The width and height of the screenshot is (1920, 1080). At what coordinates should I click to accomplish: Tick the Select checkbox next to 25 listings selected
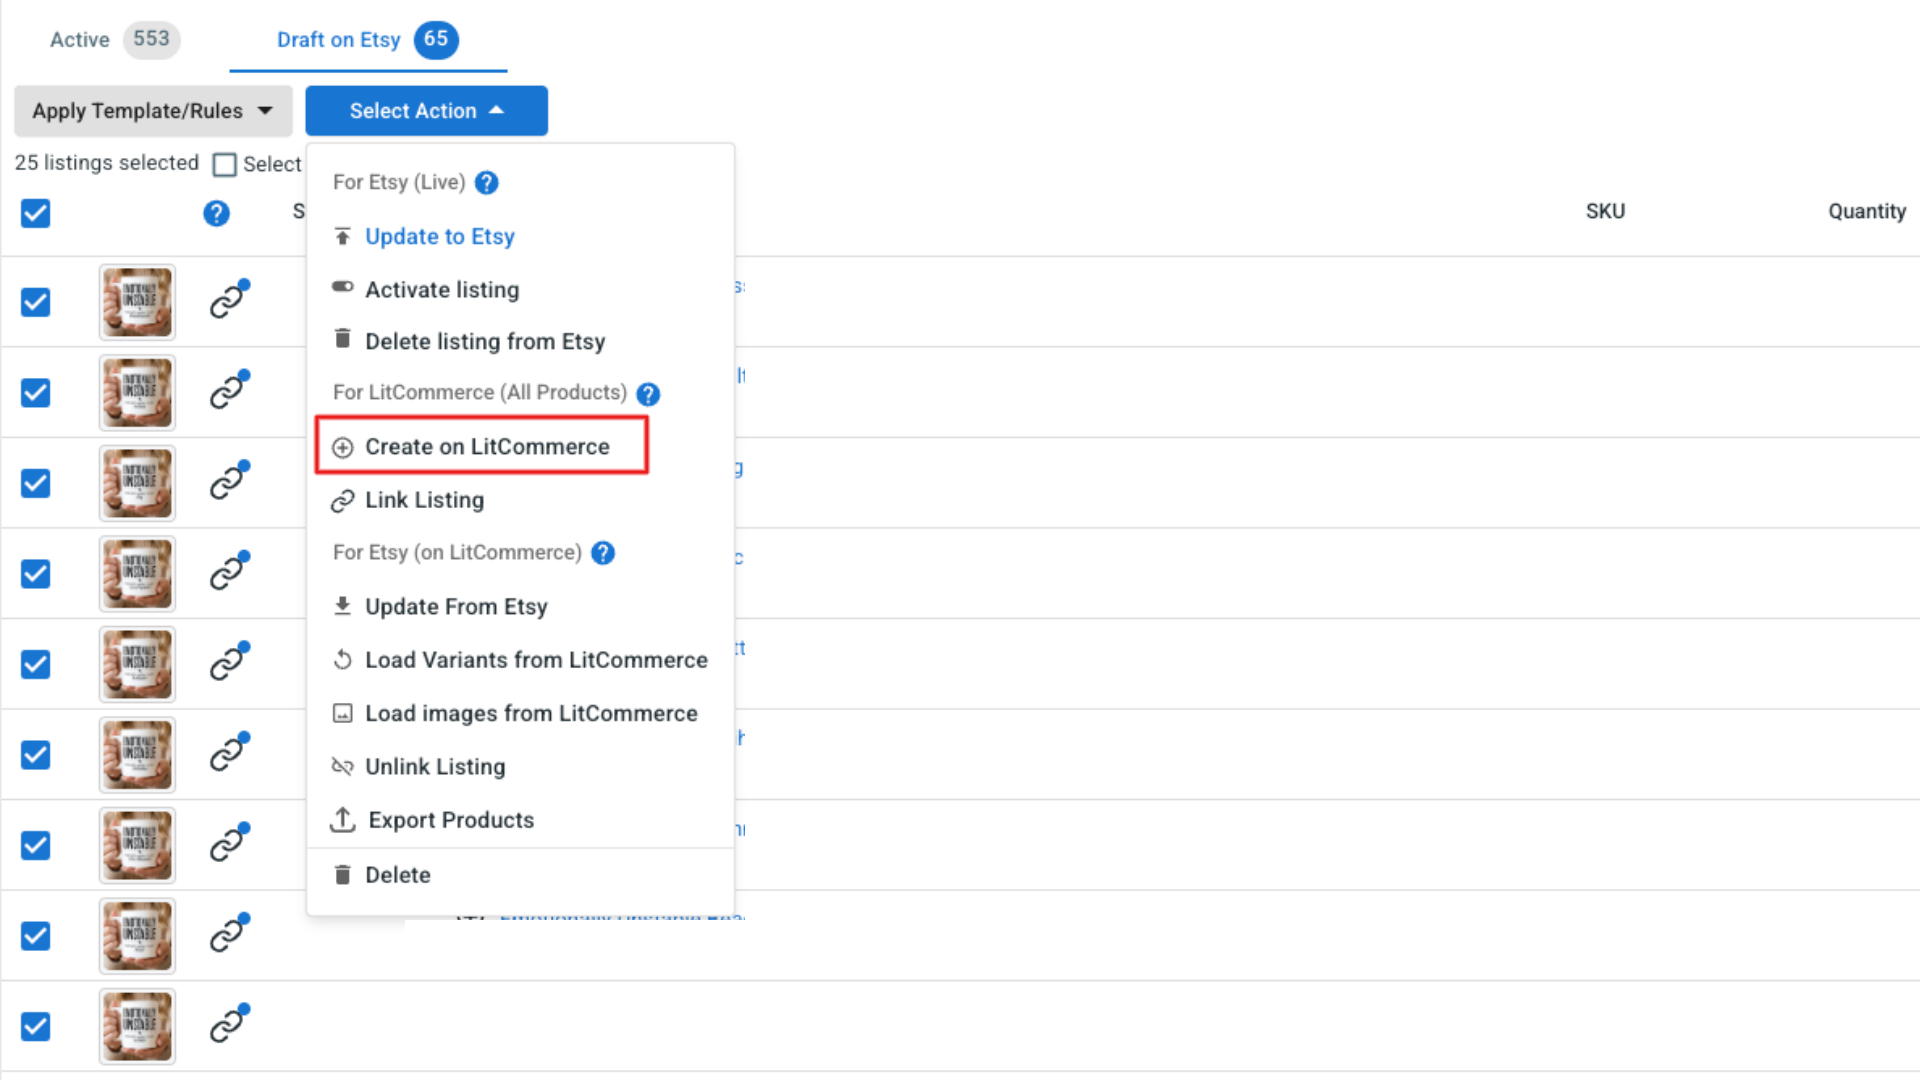[x=225, y=164]
